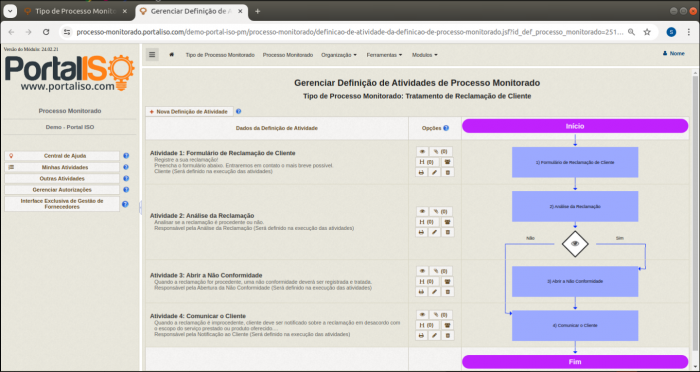This screenshot has width=700, height=372.
Task: Open the H (0) button of Atividade 3
Action: tap(427, 281)
